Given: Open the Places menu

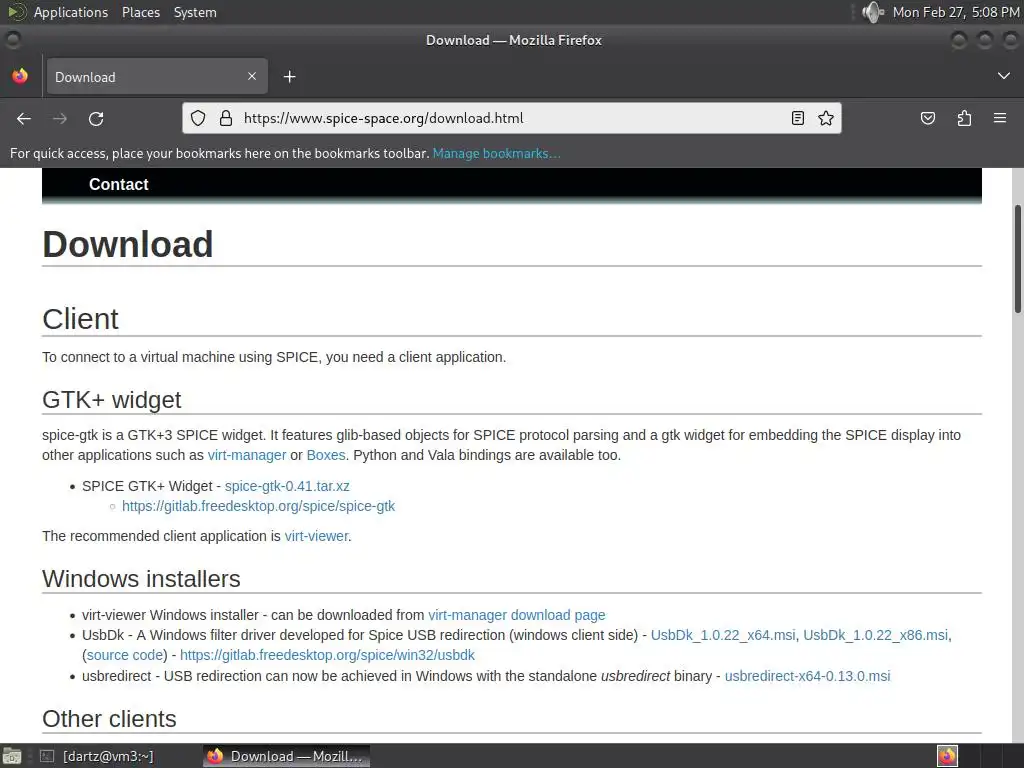Looking at the screenshot, I should point(140,12).
